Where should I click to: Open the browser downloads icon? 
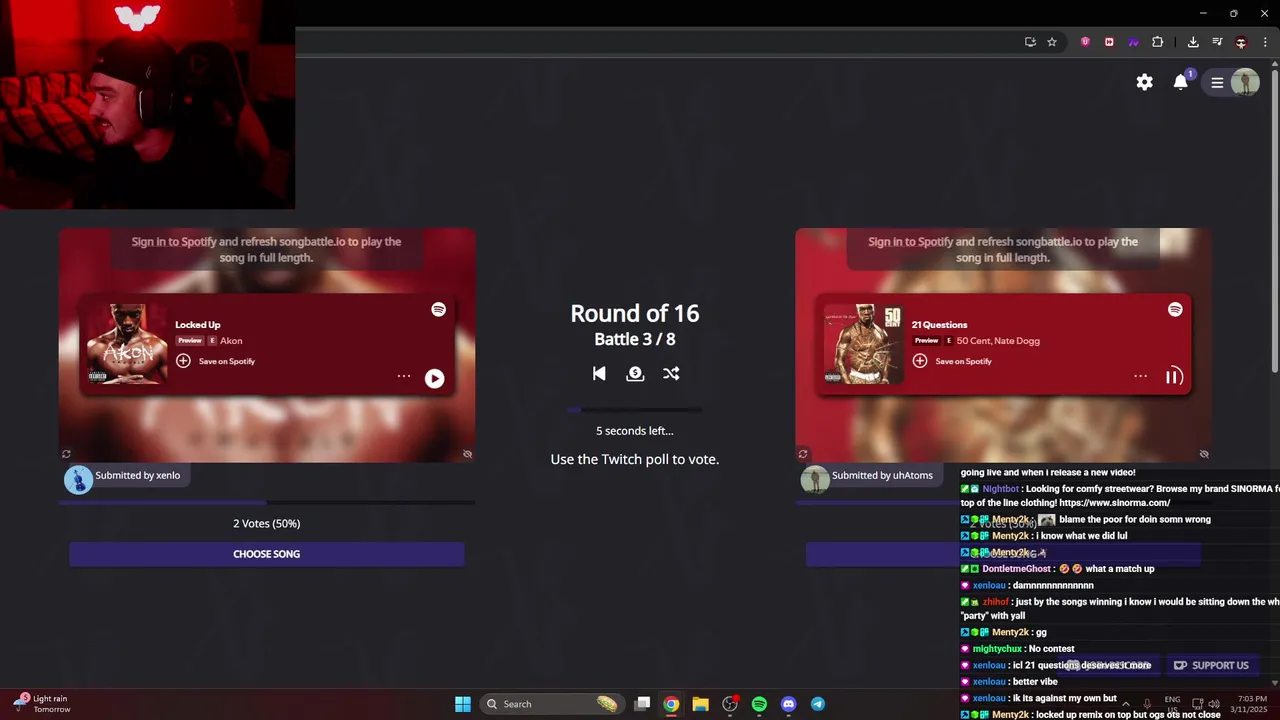[1193, 42]
